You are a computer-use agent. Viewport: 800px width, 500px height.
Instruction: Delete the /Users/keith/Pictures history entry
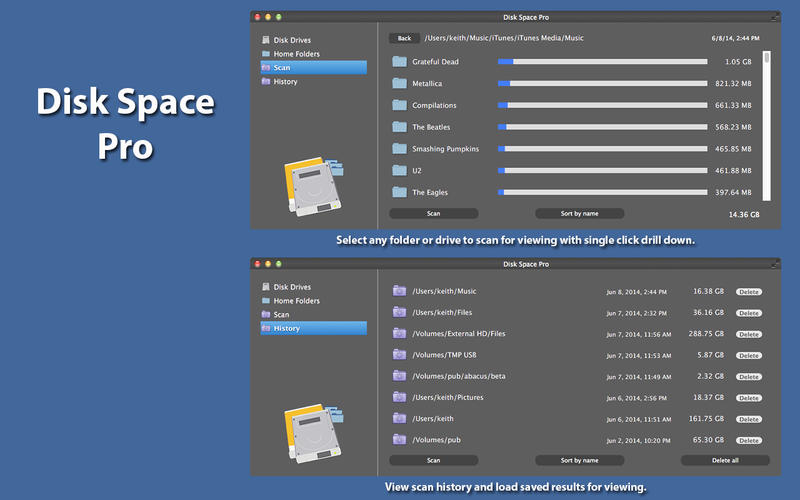point(748,398)
